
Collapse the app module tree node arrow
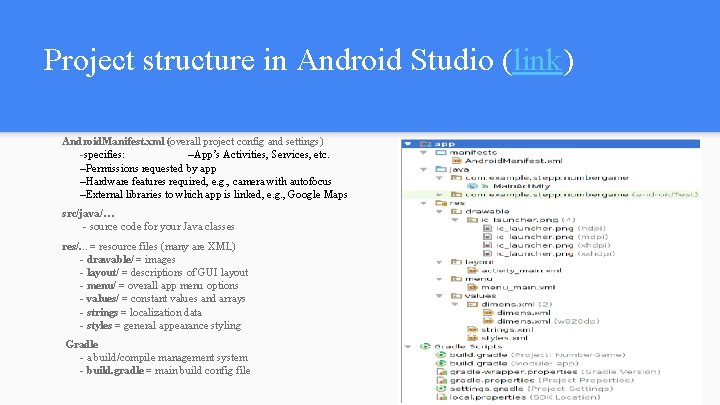[x=408, y=144]
